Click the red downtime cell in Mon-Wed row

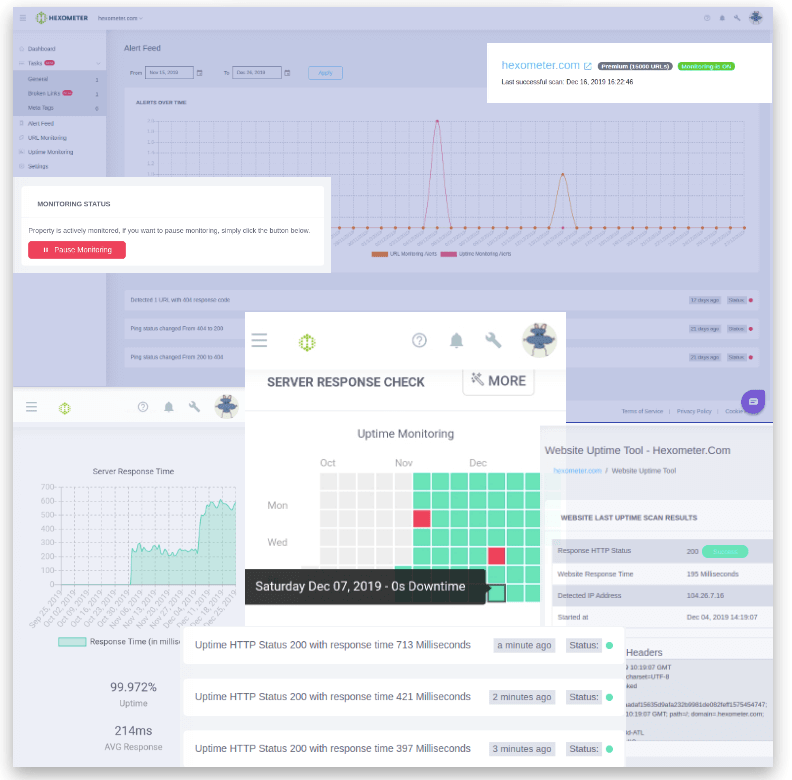tap(422, 519)
